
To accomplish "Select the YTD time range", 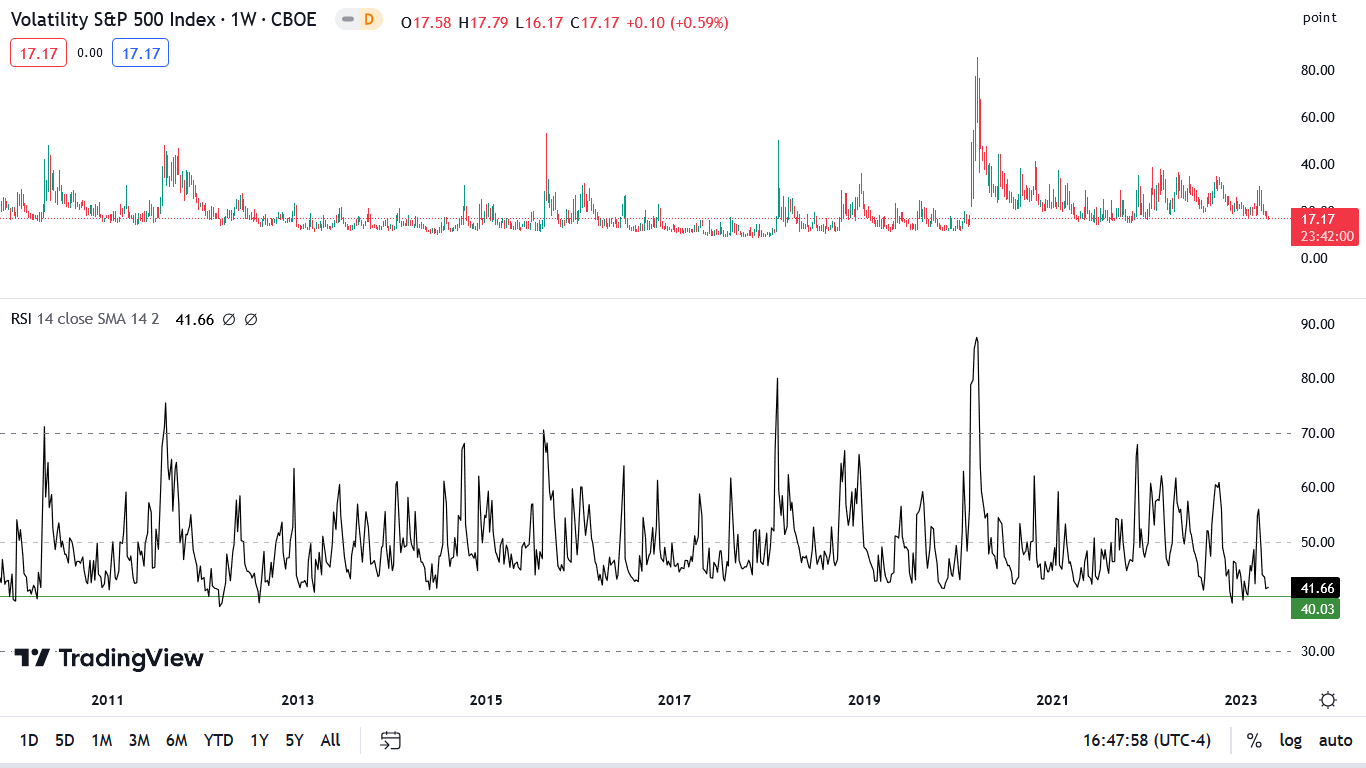I will click(218, 740).
